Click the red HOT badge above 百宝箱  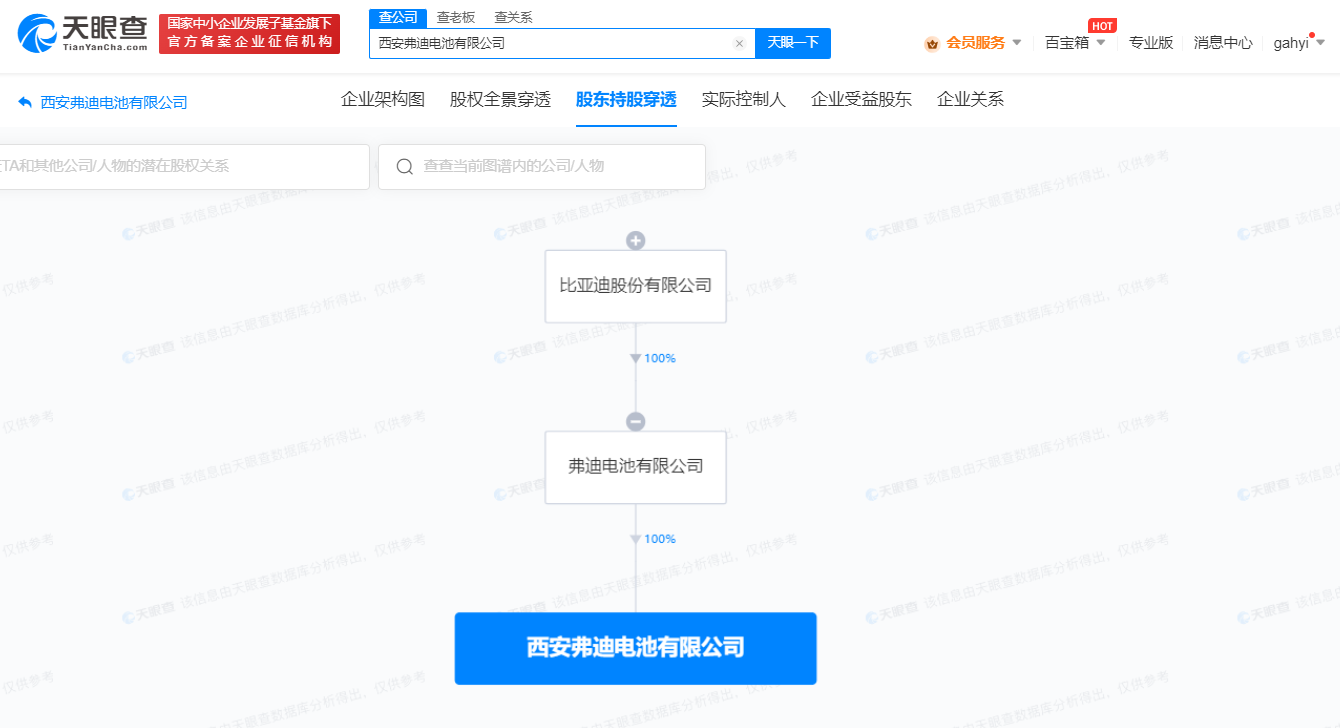pyautogui.click(x=1102, y=25)
